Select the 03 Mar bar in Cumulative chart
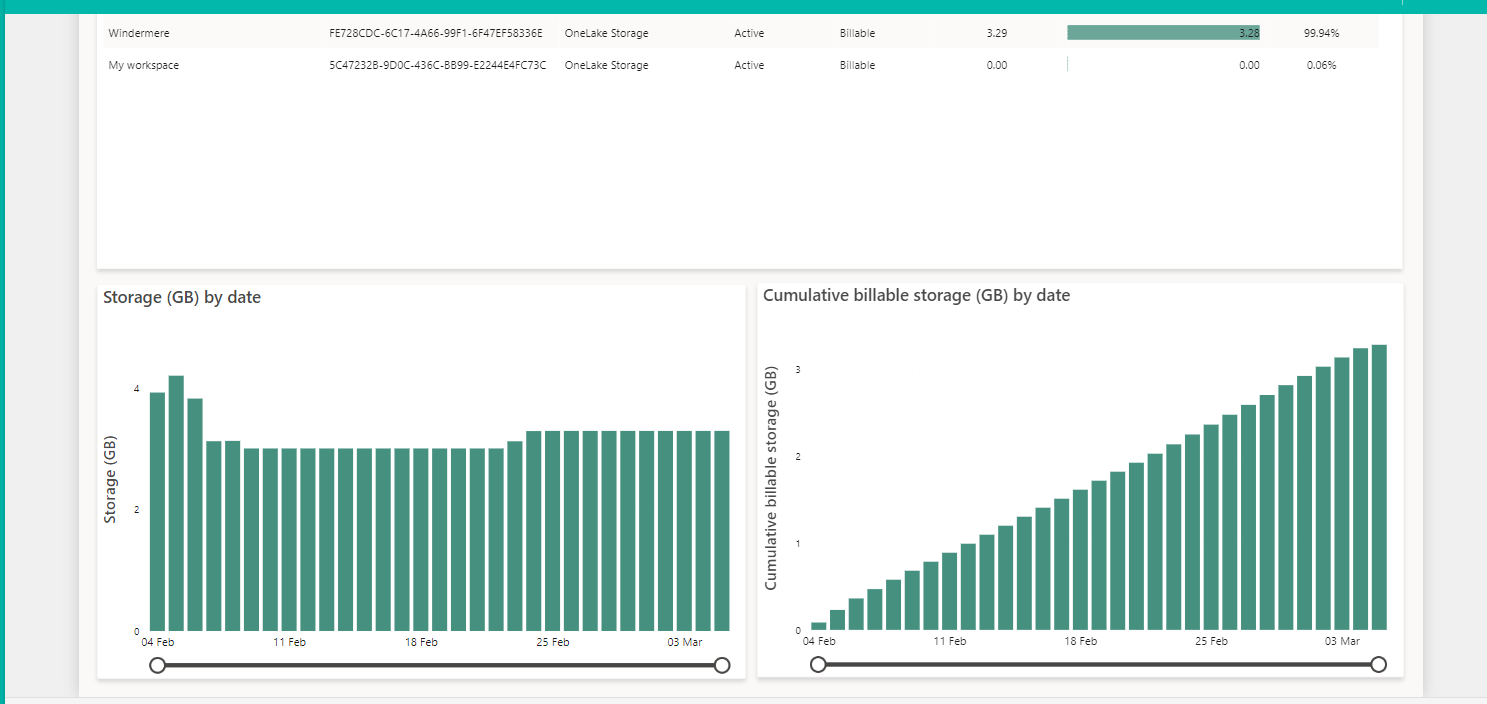The width and height of the screenshot is (1487, 704). click(1342, 494)
